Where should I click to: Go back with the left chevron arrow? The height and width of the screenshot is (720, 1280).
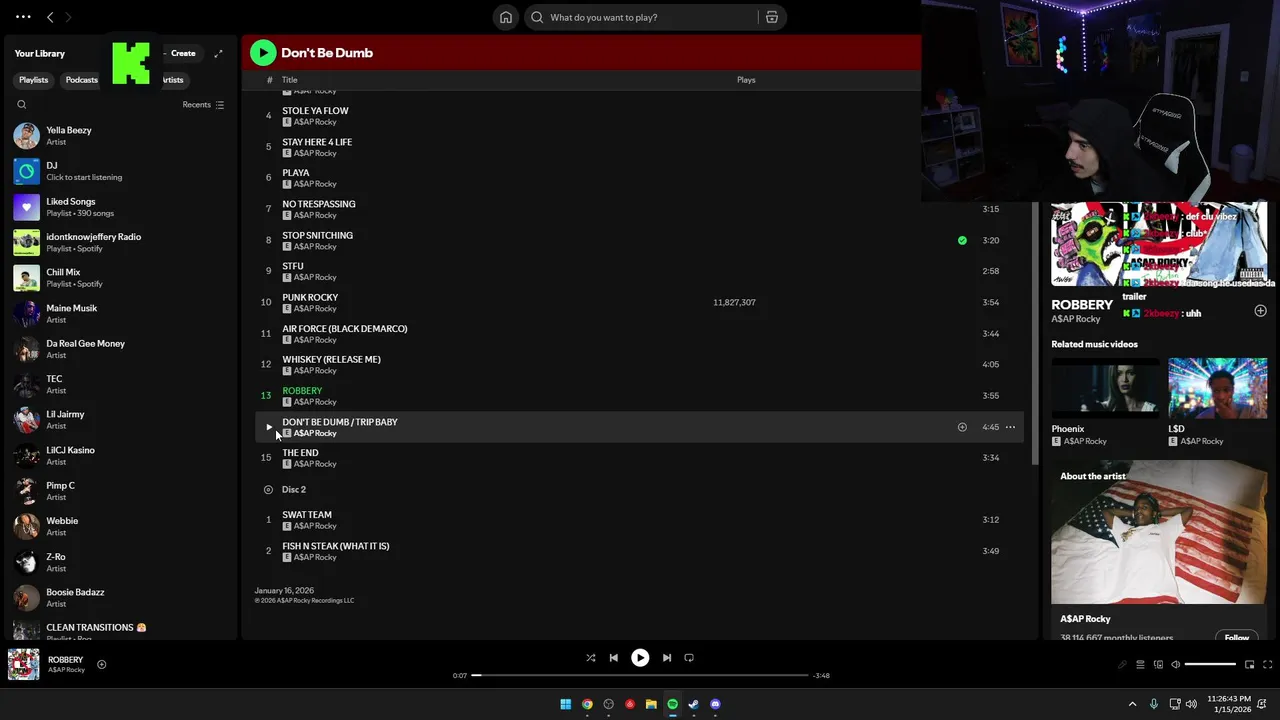(50, 17)
